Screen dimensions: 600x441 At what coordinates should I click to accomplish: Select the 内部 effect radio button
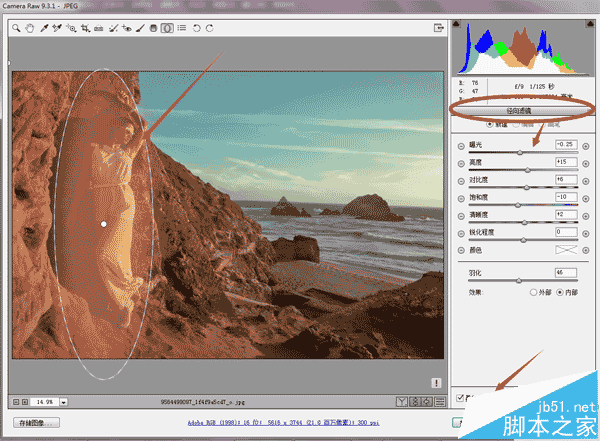pyautogui.click(x=560, y=292)
